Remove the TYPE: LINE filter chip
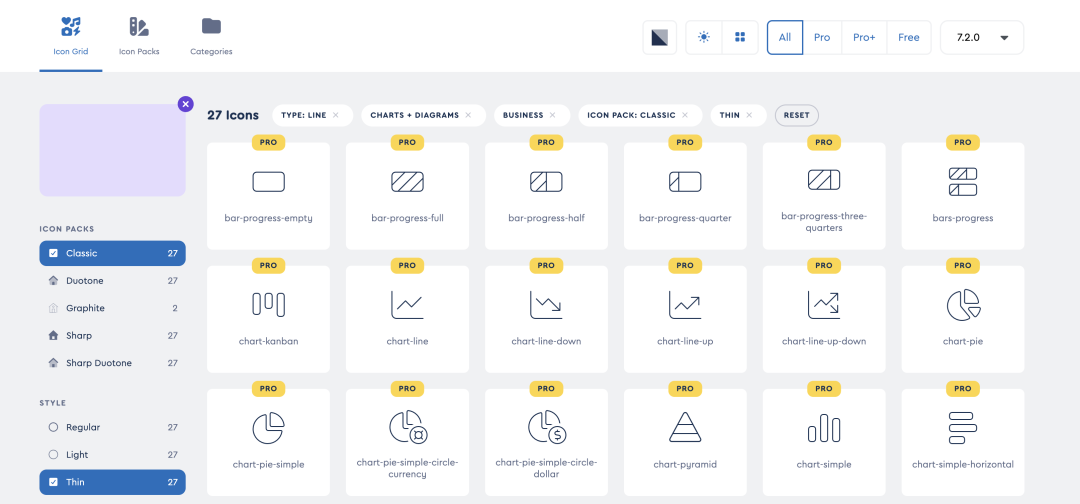Viewport: 1080px width, 504px height. tap(335, 116)
